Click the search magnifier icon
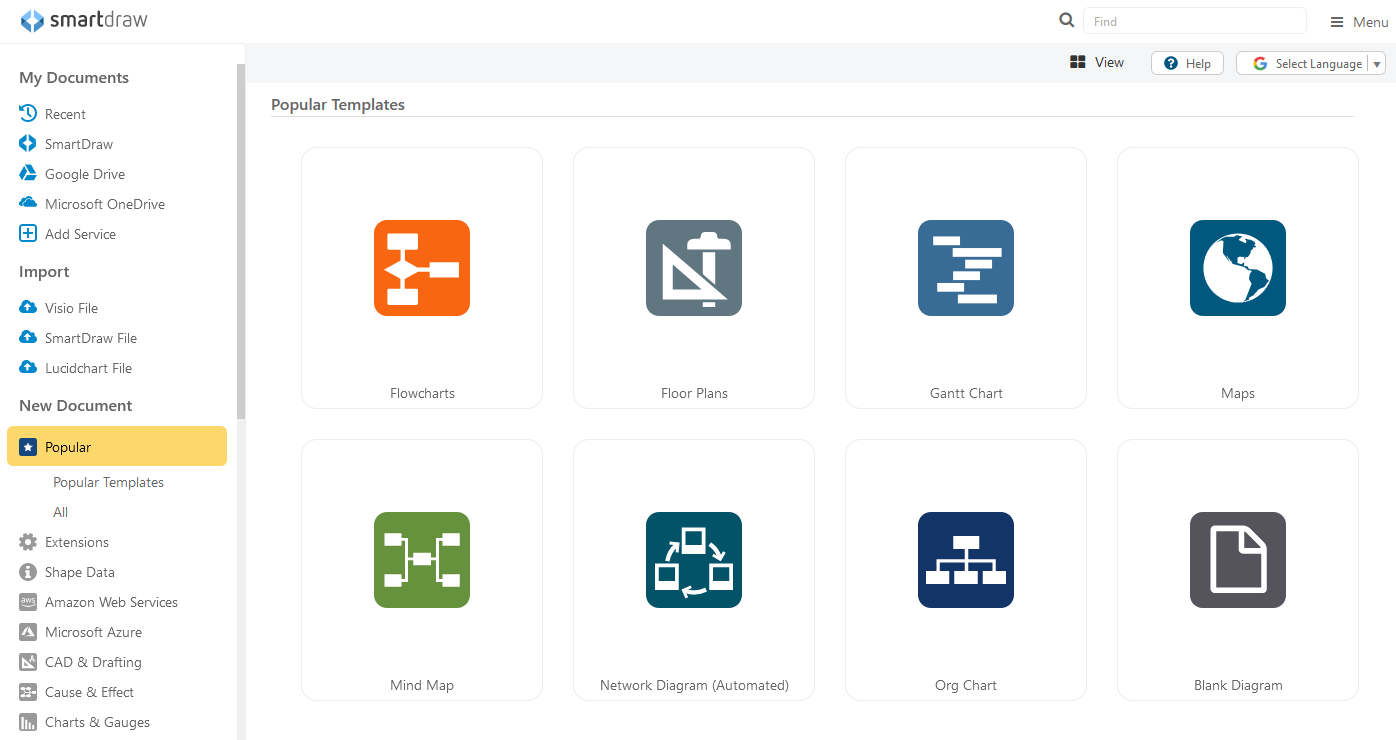This screenshot has height=740, width=1396. point(1067,21)
